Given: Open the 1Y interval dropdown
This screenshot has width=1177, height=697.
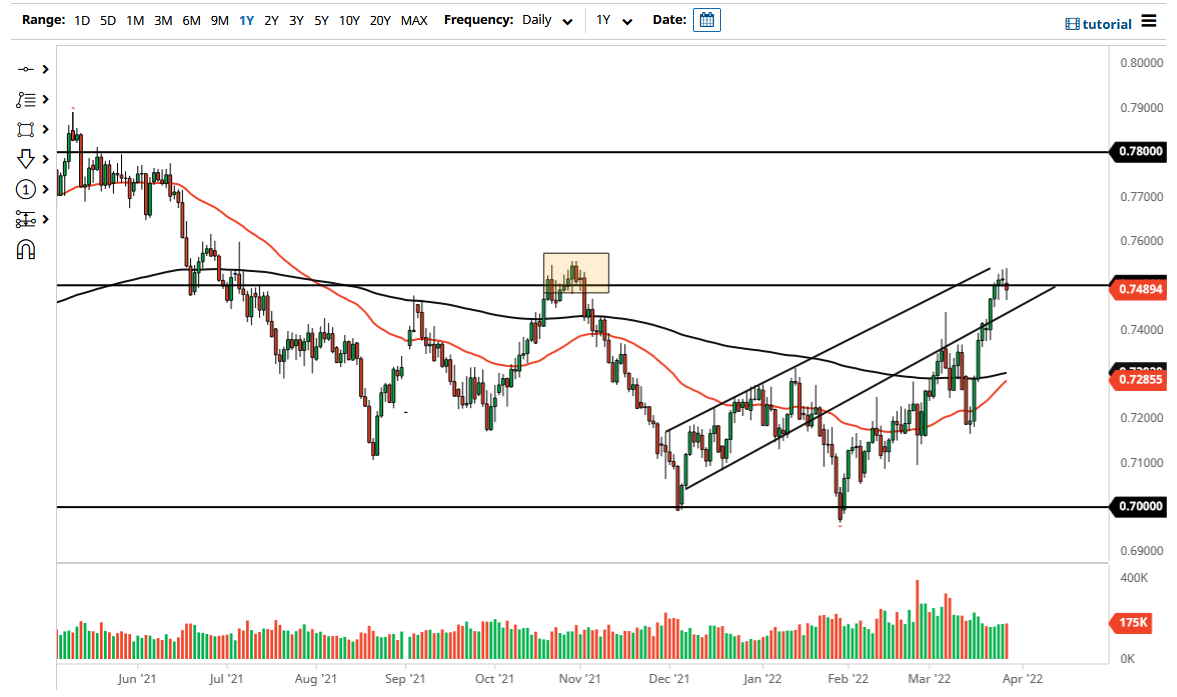Looking at the screenshot, I should (x=615, y=19).
